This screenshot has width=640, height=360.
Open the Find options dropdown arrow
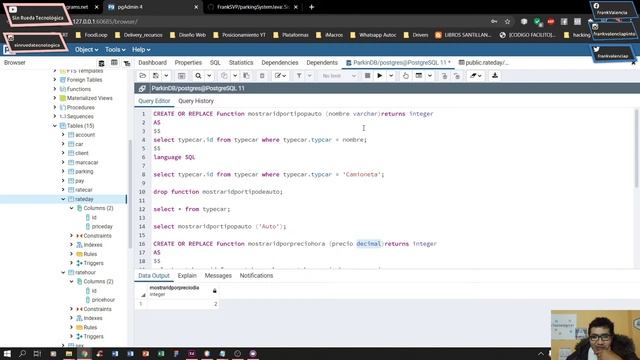[x=209, y=76]
